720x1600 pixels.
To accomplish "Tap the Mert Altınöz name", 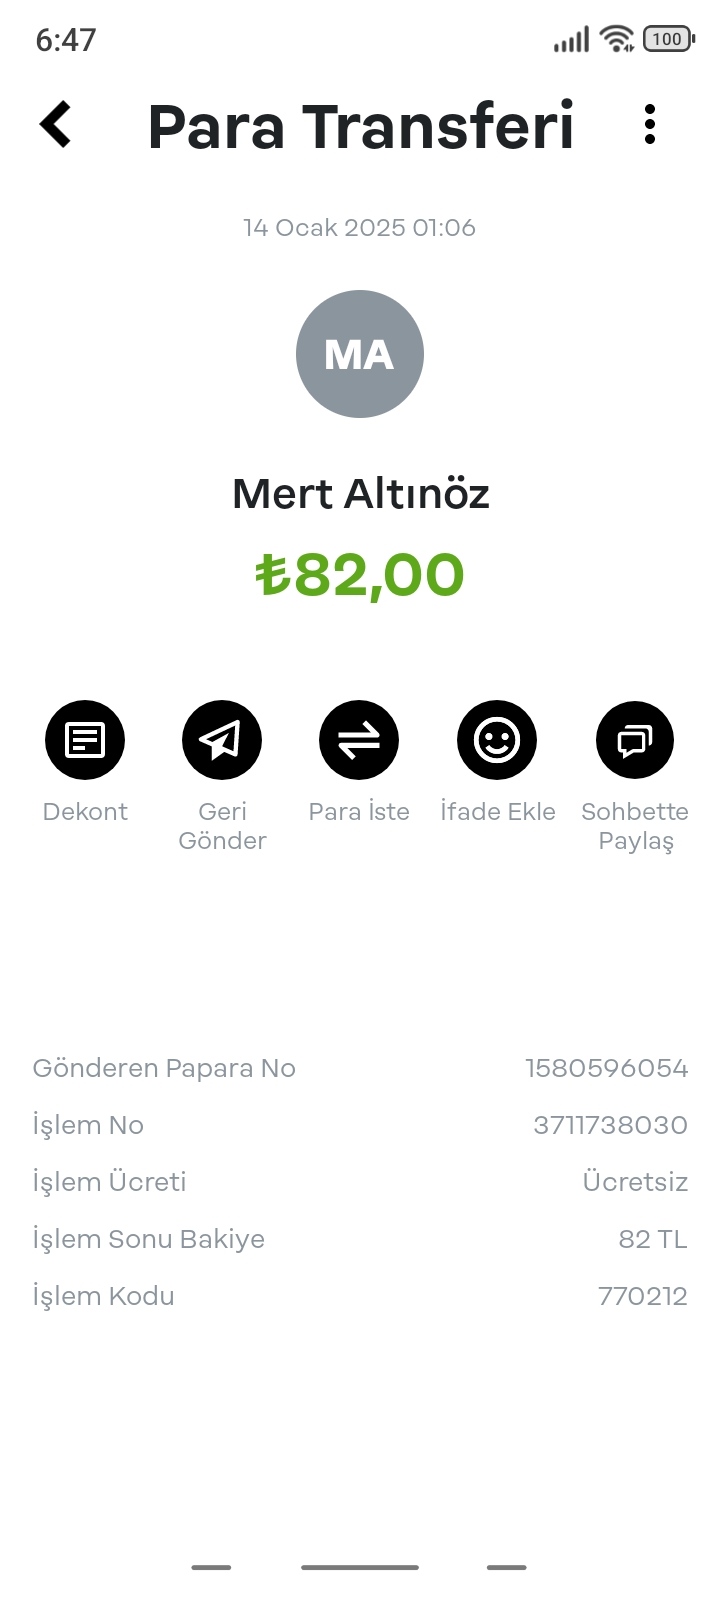I will click(x=360, y=494).
